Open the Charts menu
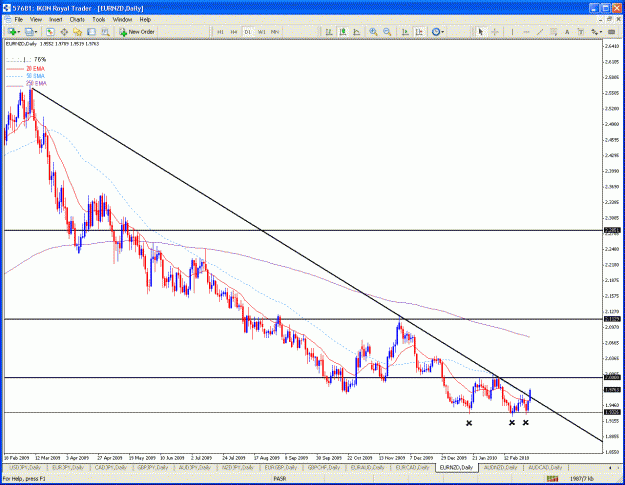The height and width of the screenshot is (485, 625). [77, 19]
